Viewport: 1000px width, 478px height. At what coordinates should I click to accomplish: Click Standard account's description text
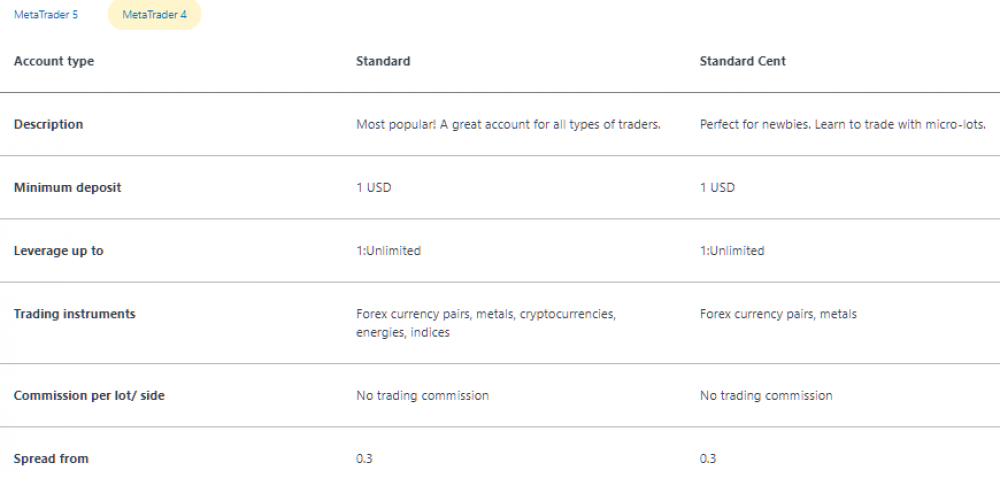(x=508, y=124)
